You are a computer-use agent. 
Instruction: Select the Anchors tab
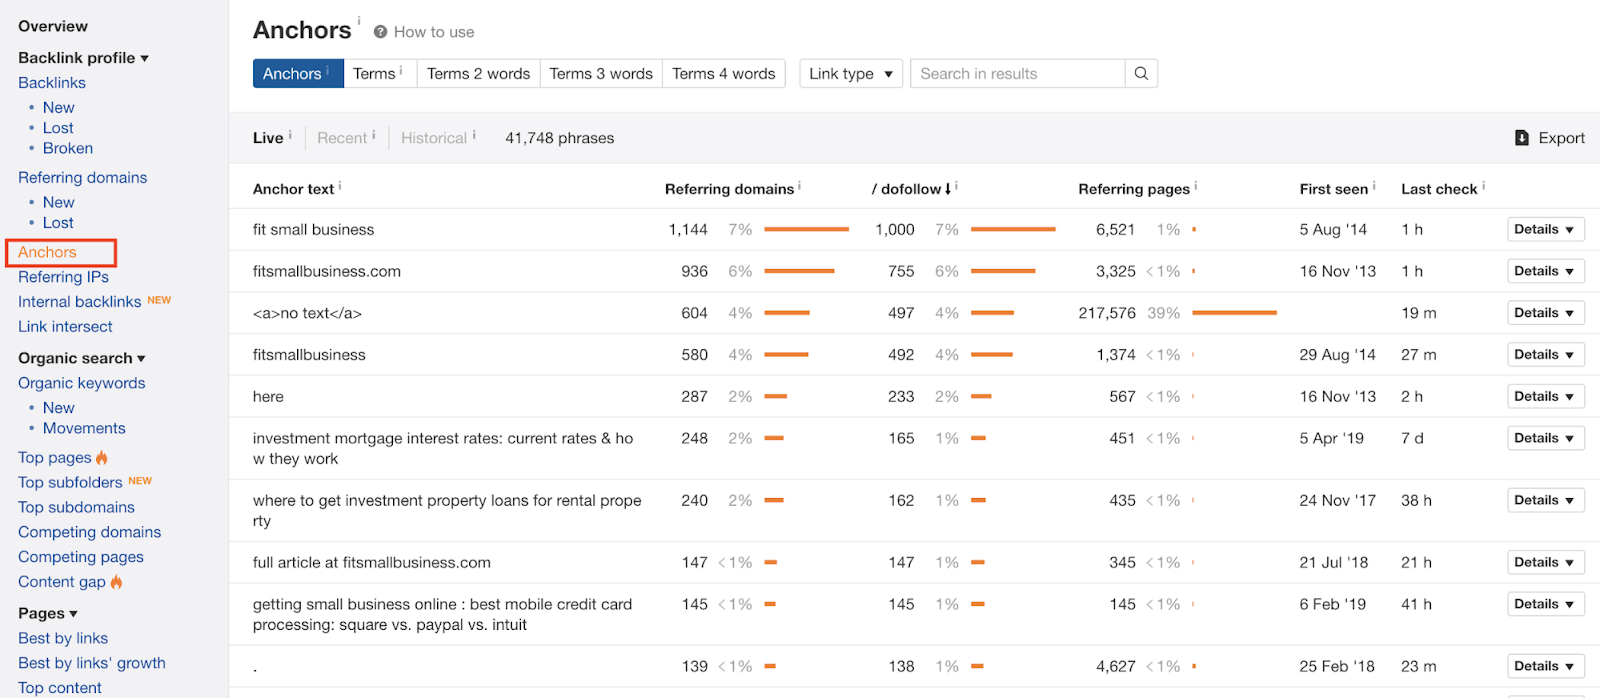(298, 73)
